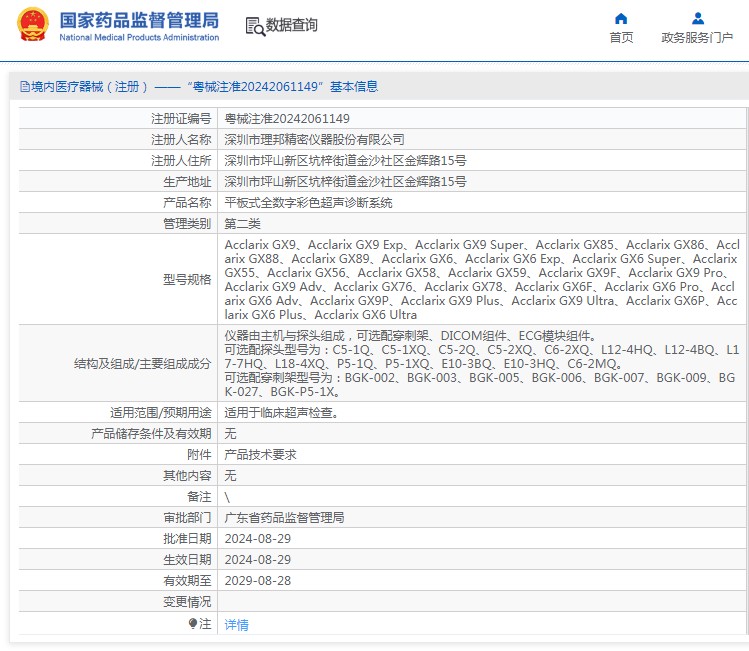Open the 首页 text link
The height and width of the screenshot is (651, 749).
click(x=621, y=38)
